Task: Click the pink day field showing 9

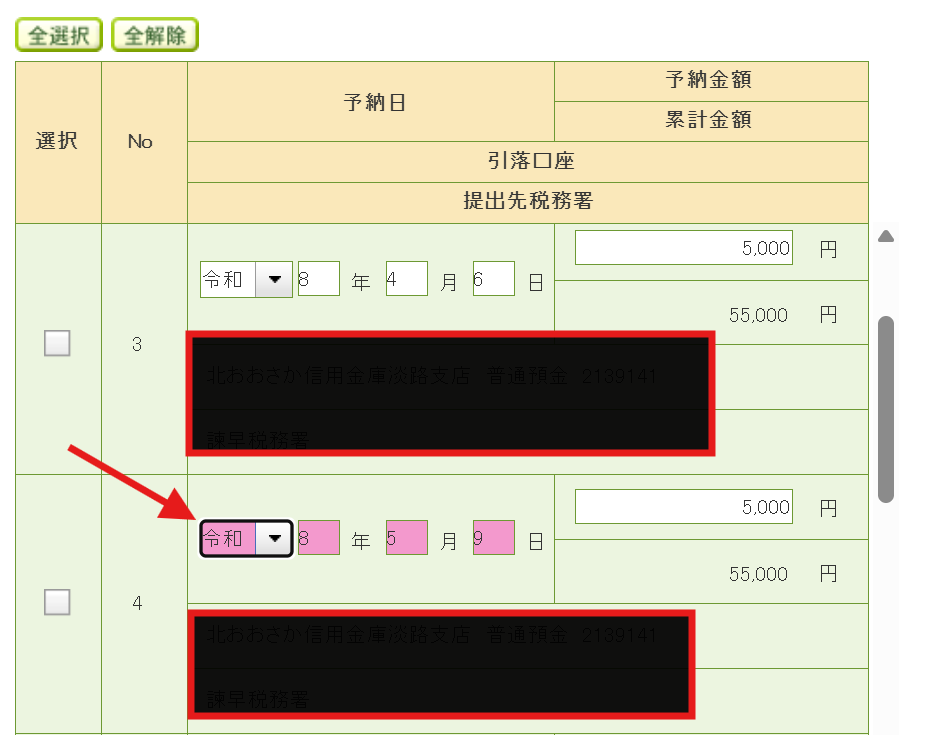Action: [x=493, y=539]
